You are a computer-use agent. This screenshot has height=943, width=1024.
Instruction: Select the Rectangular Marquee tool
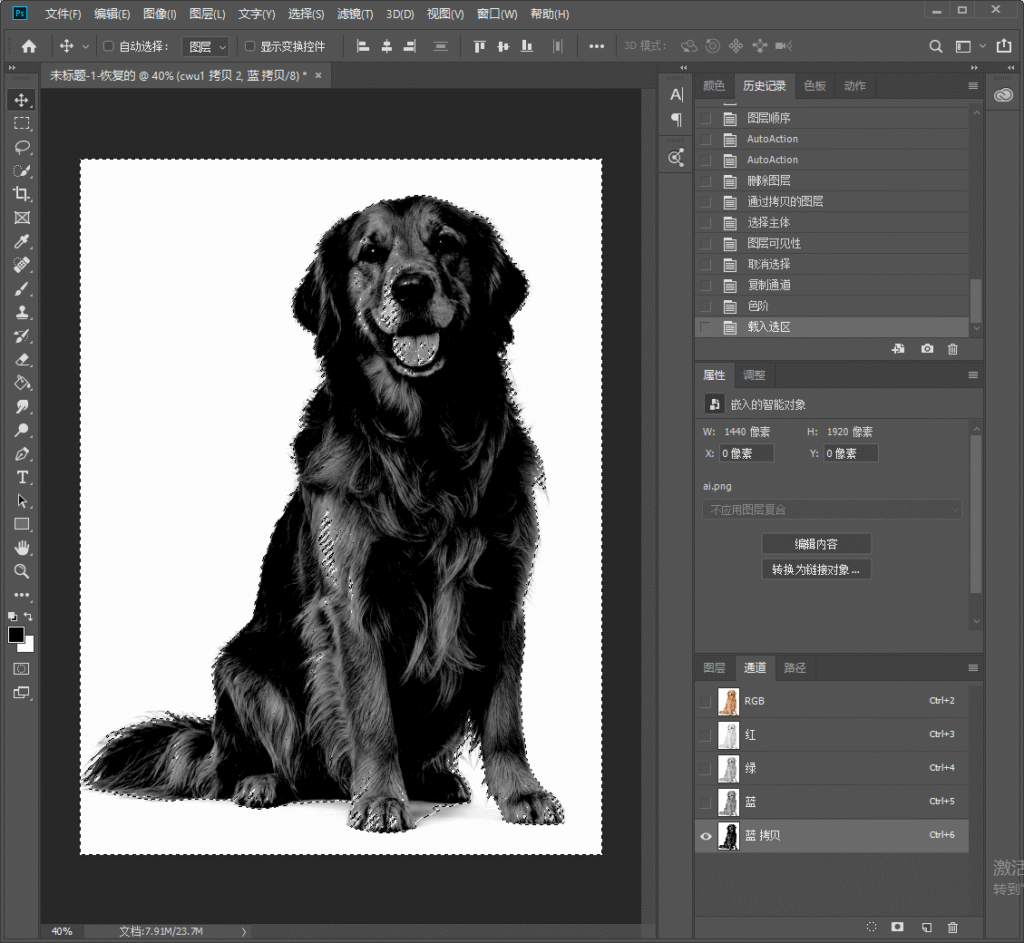22,123
